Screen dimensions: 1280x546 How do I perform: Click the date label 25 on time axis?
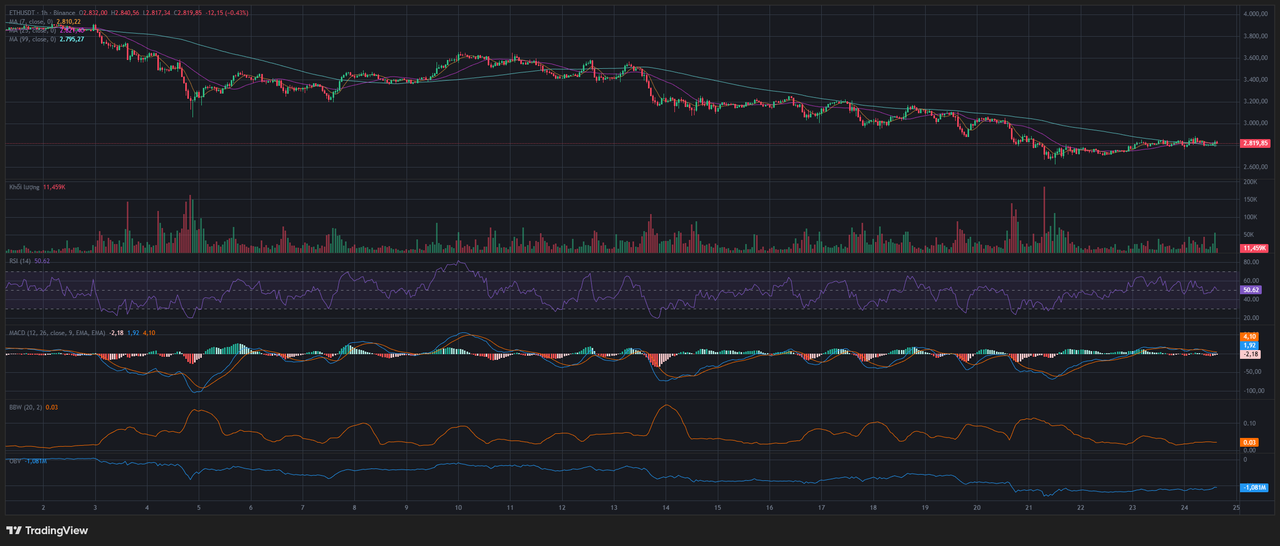[x=1237, y=507]
